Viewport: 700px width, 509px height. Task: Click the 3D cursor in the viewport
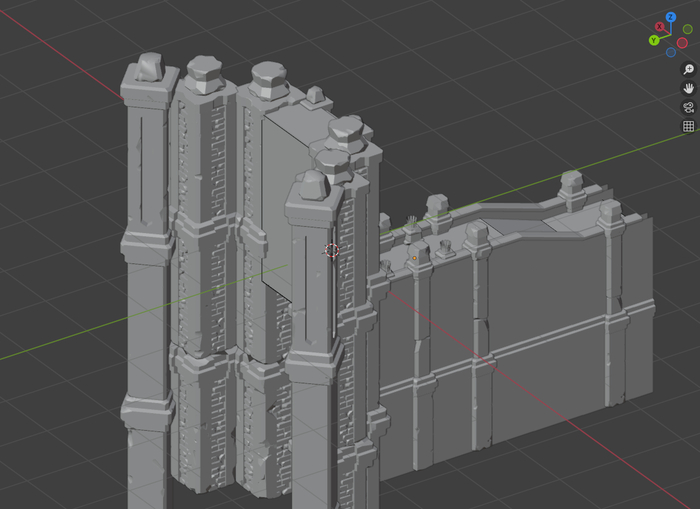point(332,250)
